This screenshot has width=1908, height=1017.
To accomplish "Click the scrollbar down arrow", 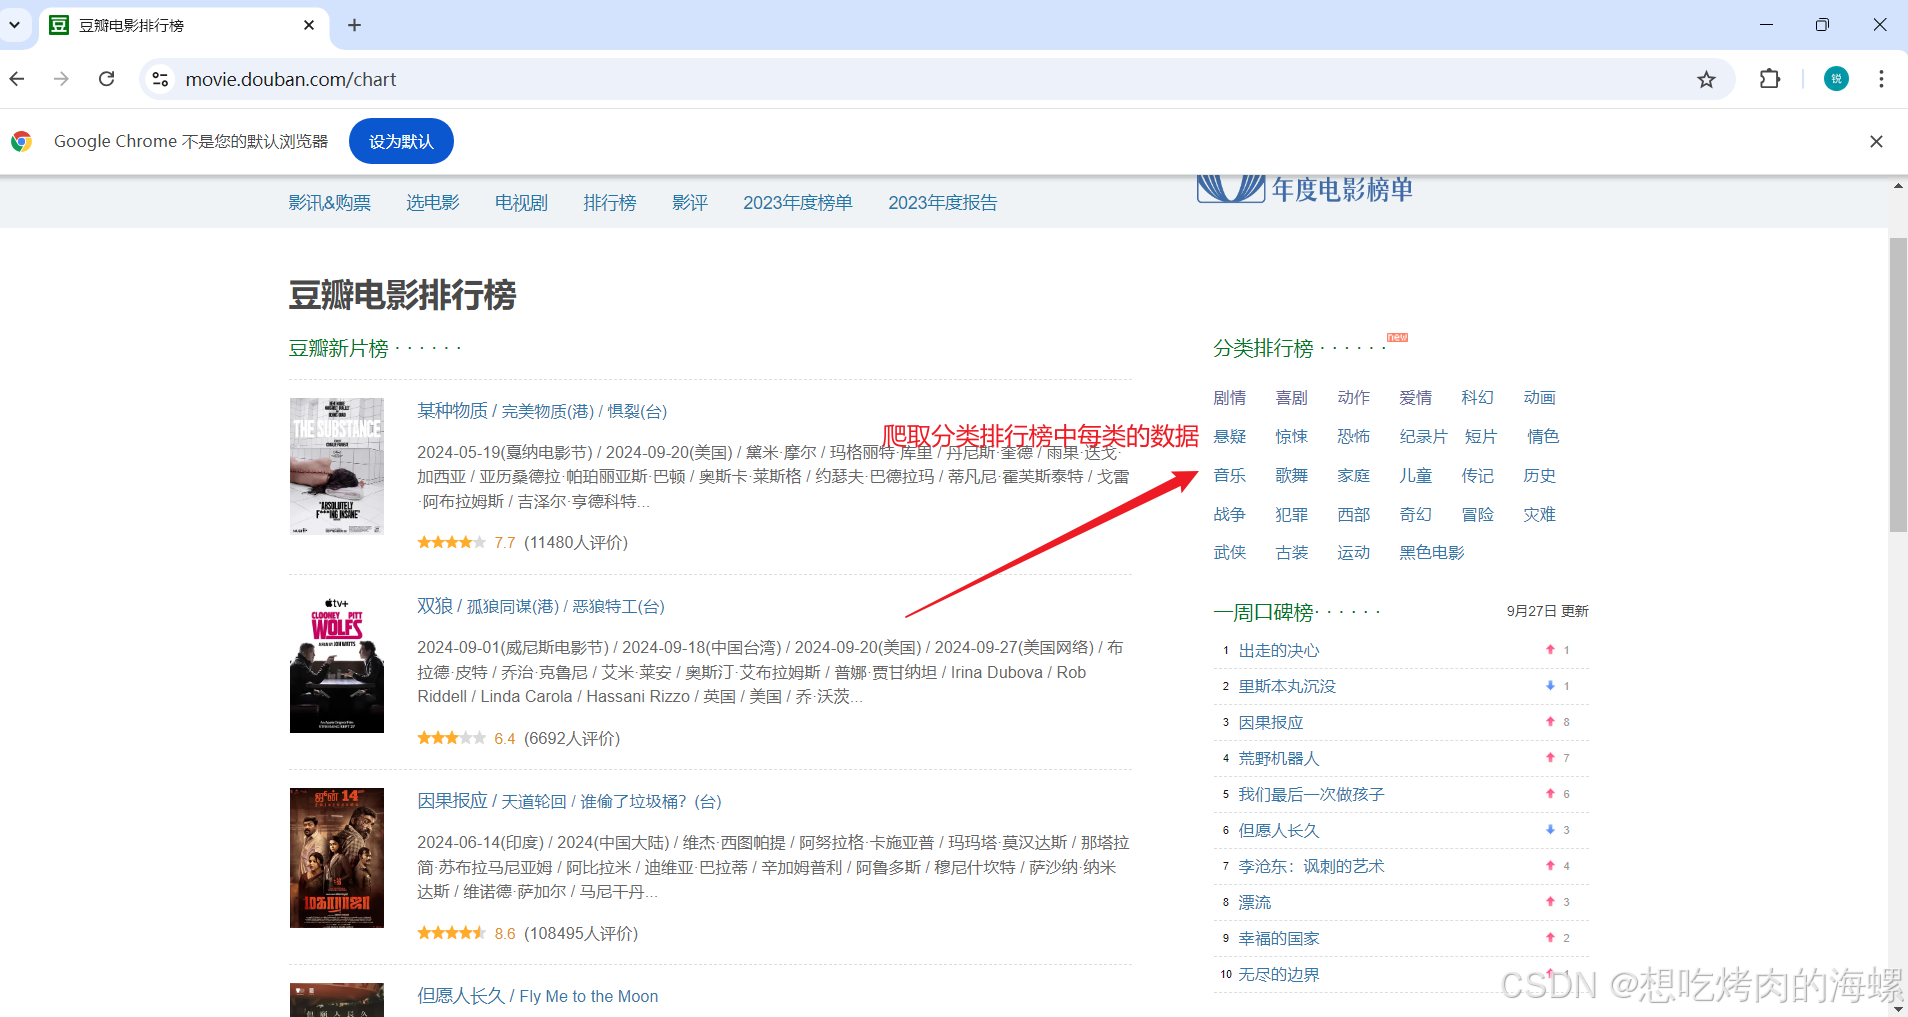I will tap(1898, 1008).
